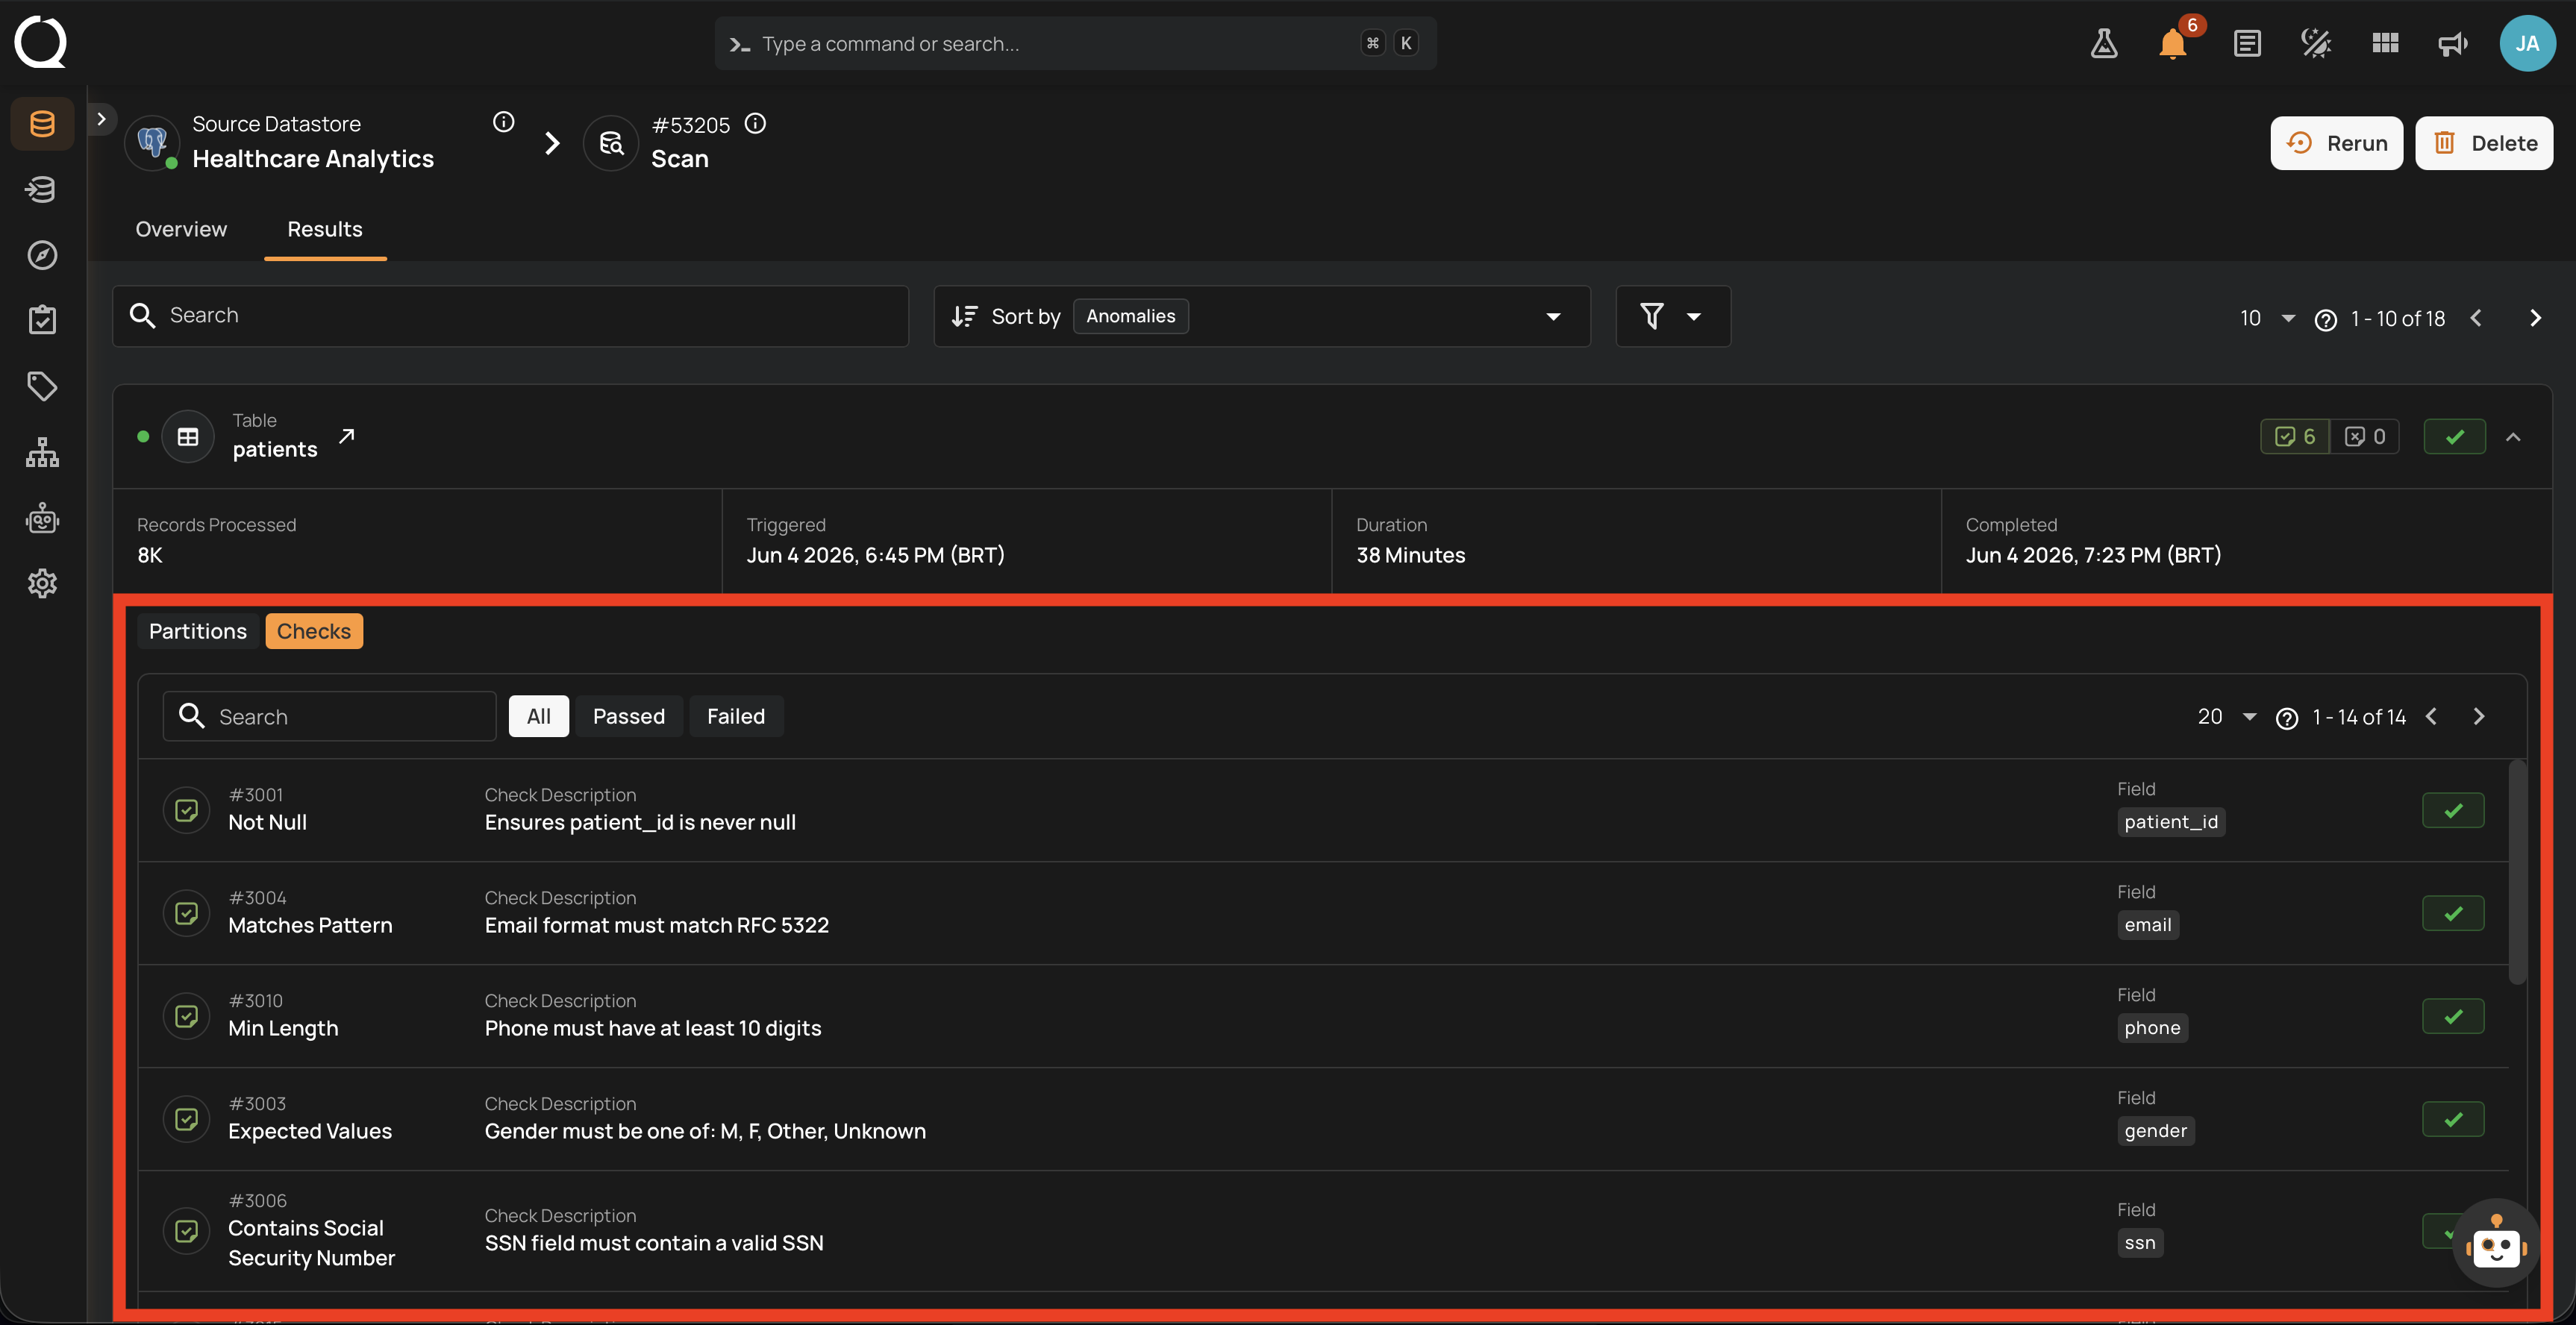Collapse the patients table card

(x=2513, y=437)
